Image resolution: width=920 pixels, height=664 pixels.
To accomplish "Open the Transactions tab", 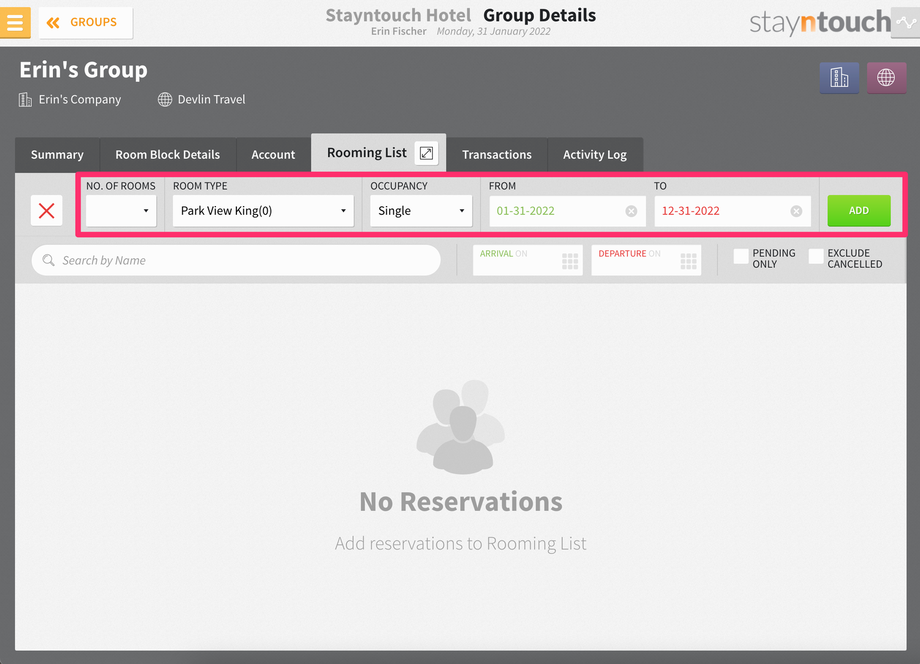I will [497, 155].
